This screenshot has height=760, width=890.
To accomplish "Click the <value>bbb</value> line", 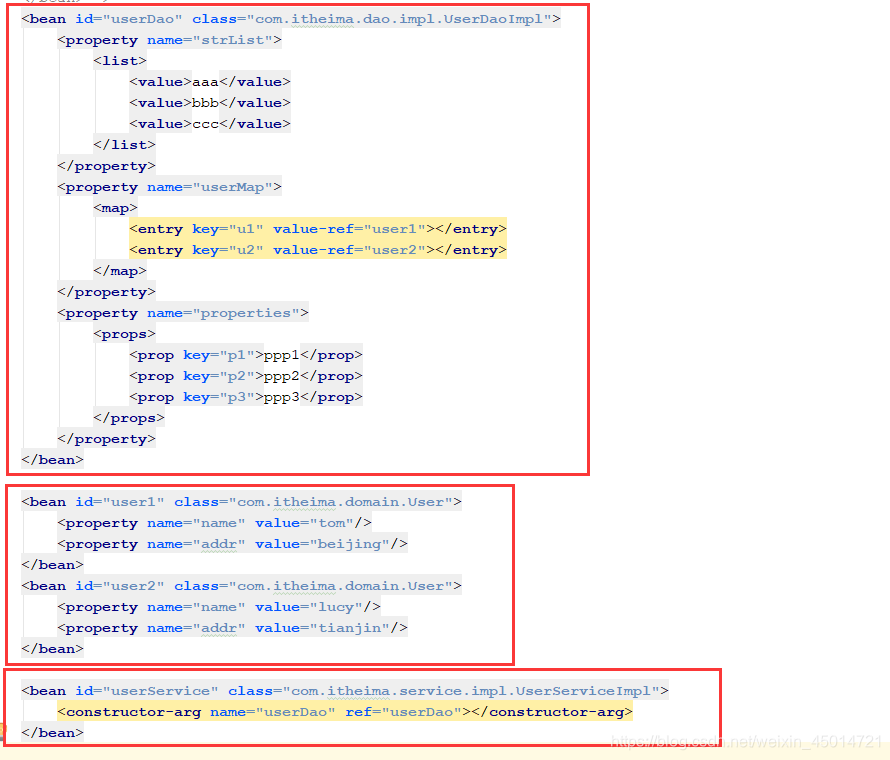I will pos(209,103).
